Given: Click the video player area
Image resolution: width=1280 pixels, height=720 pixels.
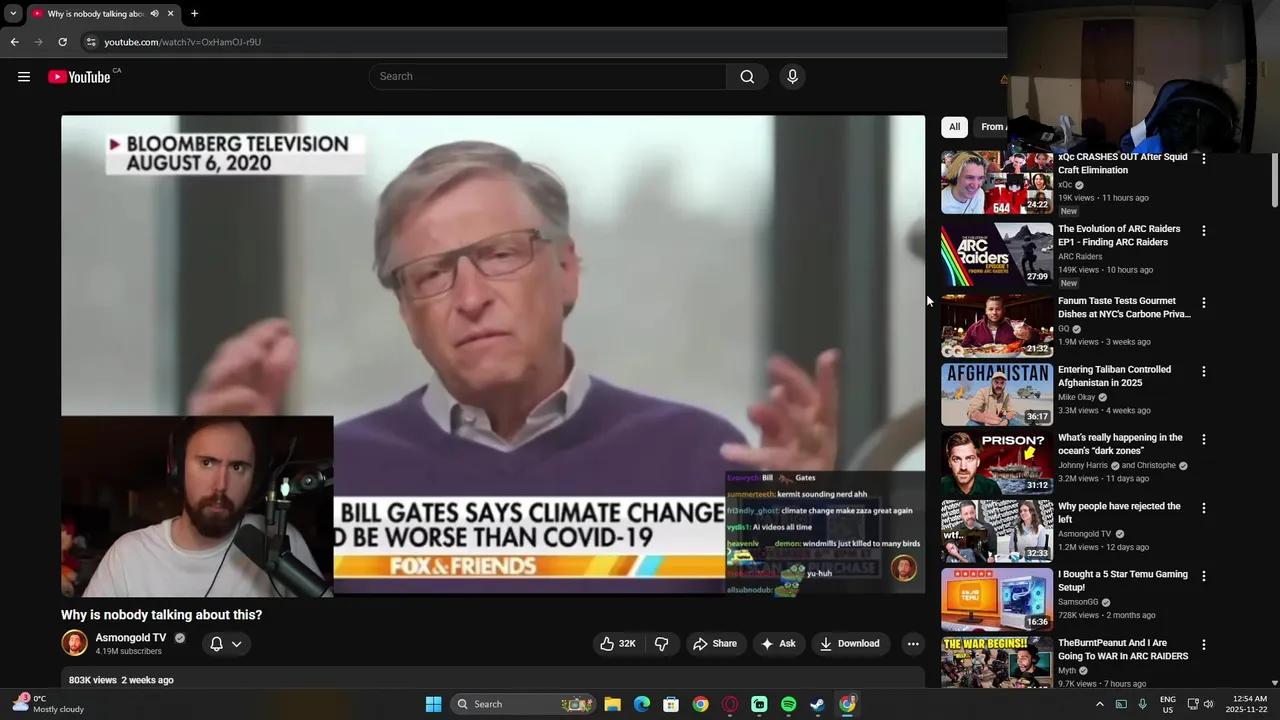Looking at the screenshot, I should coord(493,356).
